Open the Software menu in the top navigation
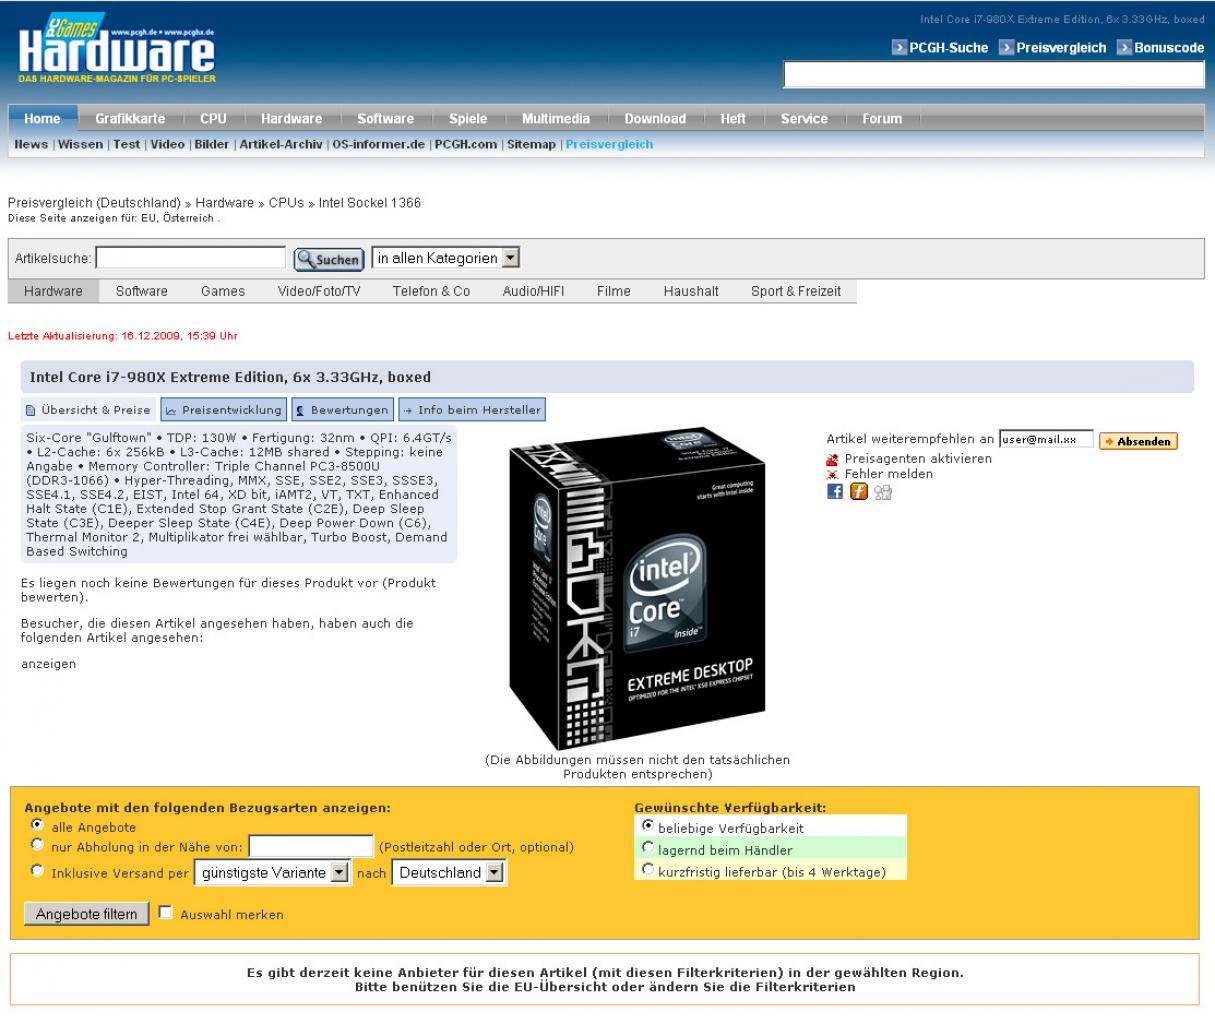 click(385, 118)
